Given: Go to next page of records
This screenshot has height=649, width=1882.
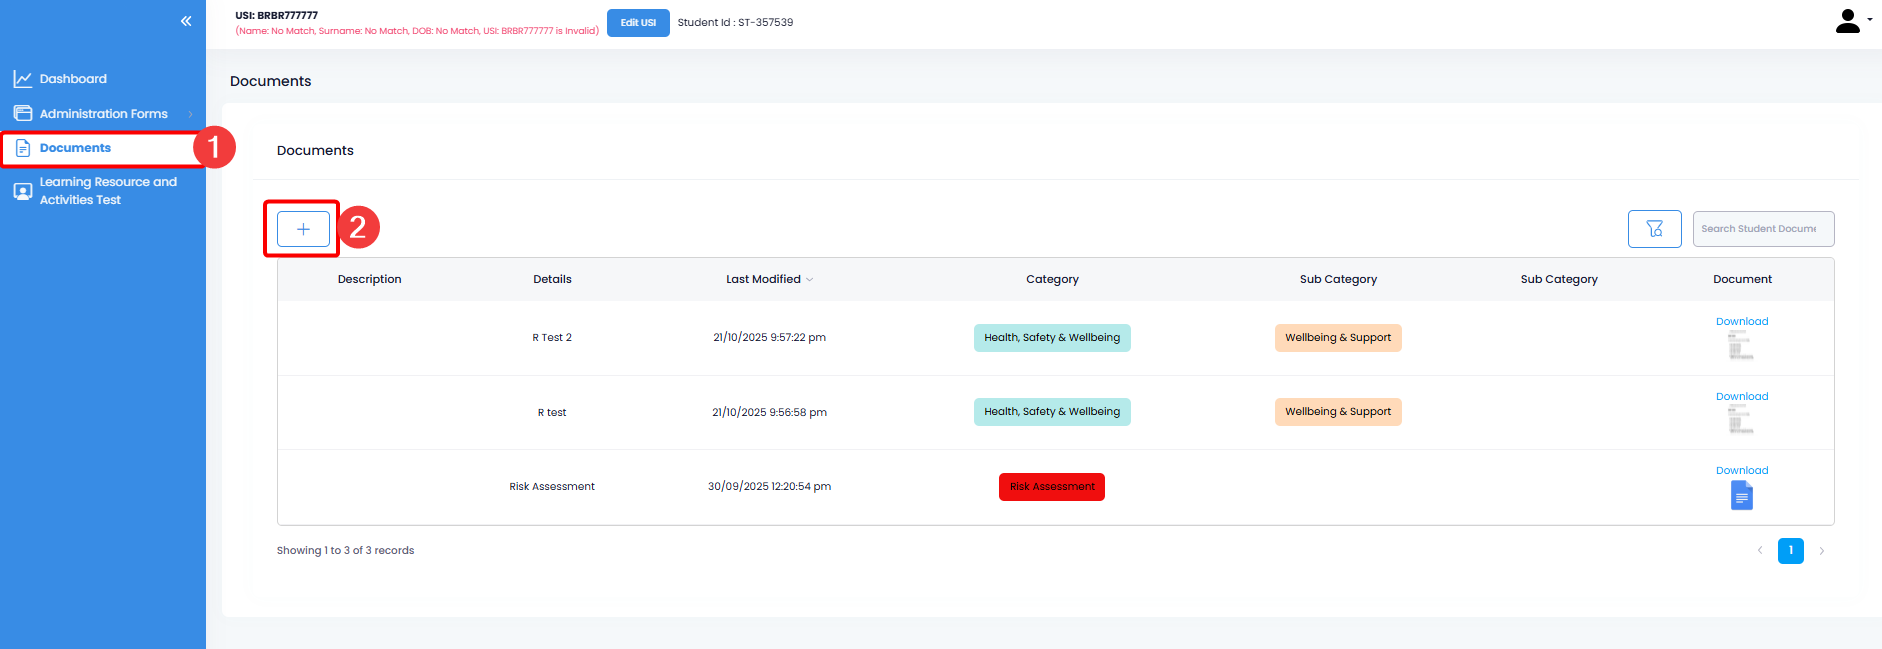Looking at the screenshot, I should 1821,551.
